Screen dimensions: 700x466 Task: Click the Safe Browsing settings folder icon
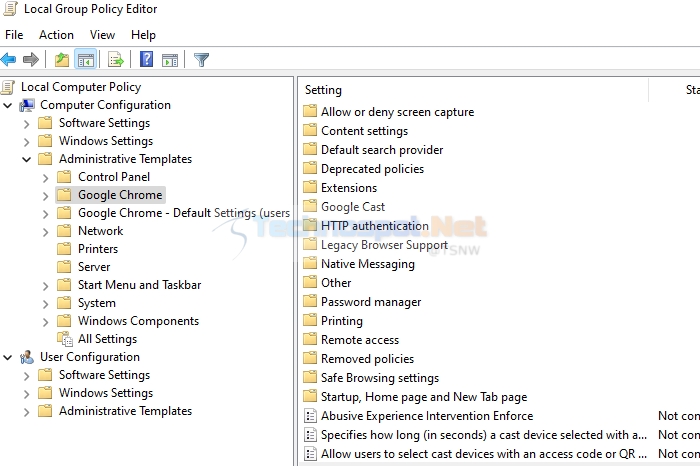pyautogui.click(x=310, y=378)
